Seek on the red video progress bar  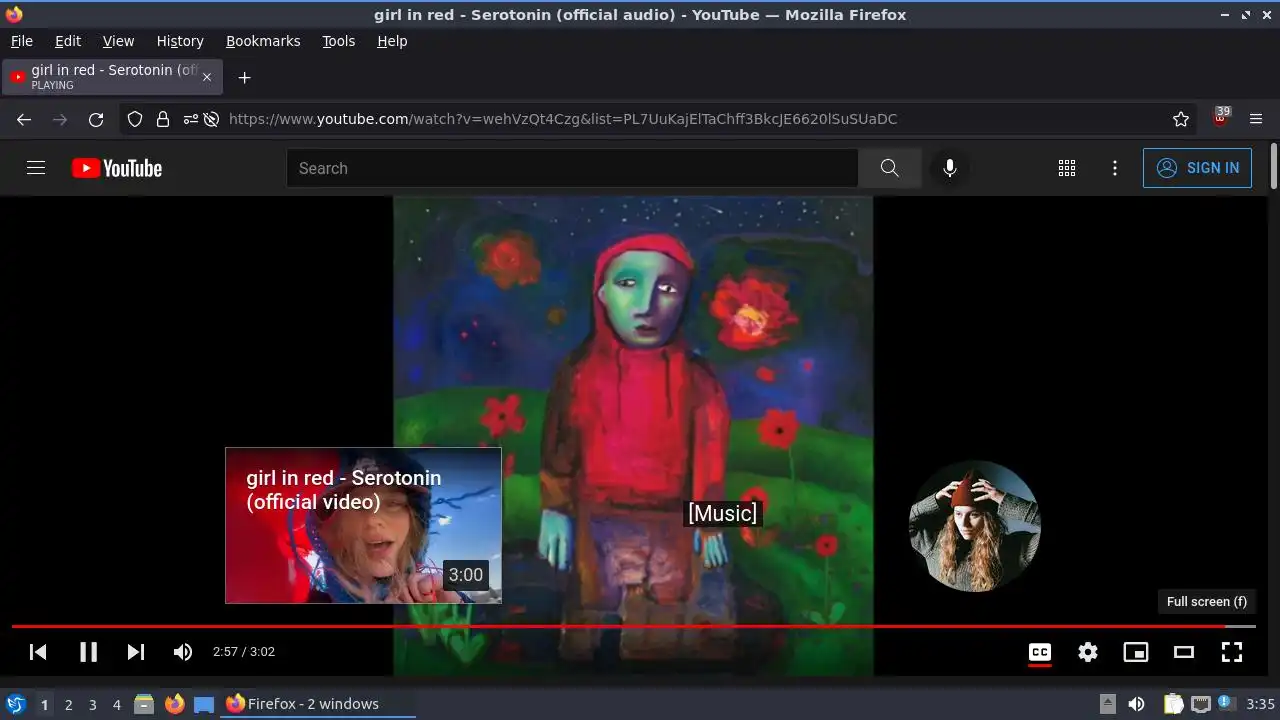coord(633,626)
